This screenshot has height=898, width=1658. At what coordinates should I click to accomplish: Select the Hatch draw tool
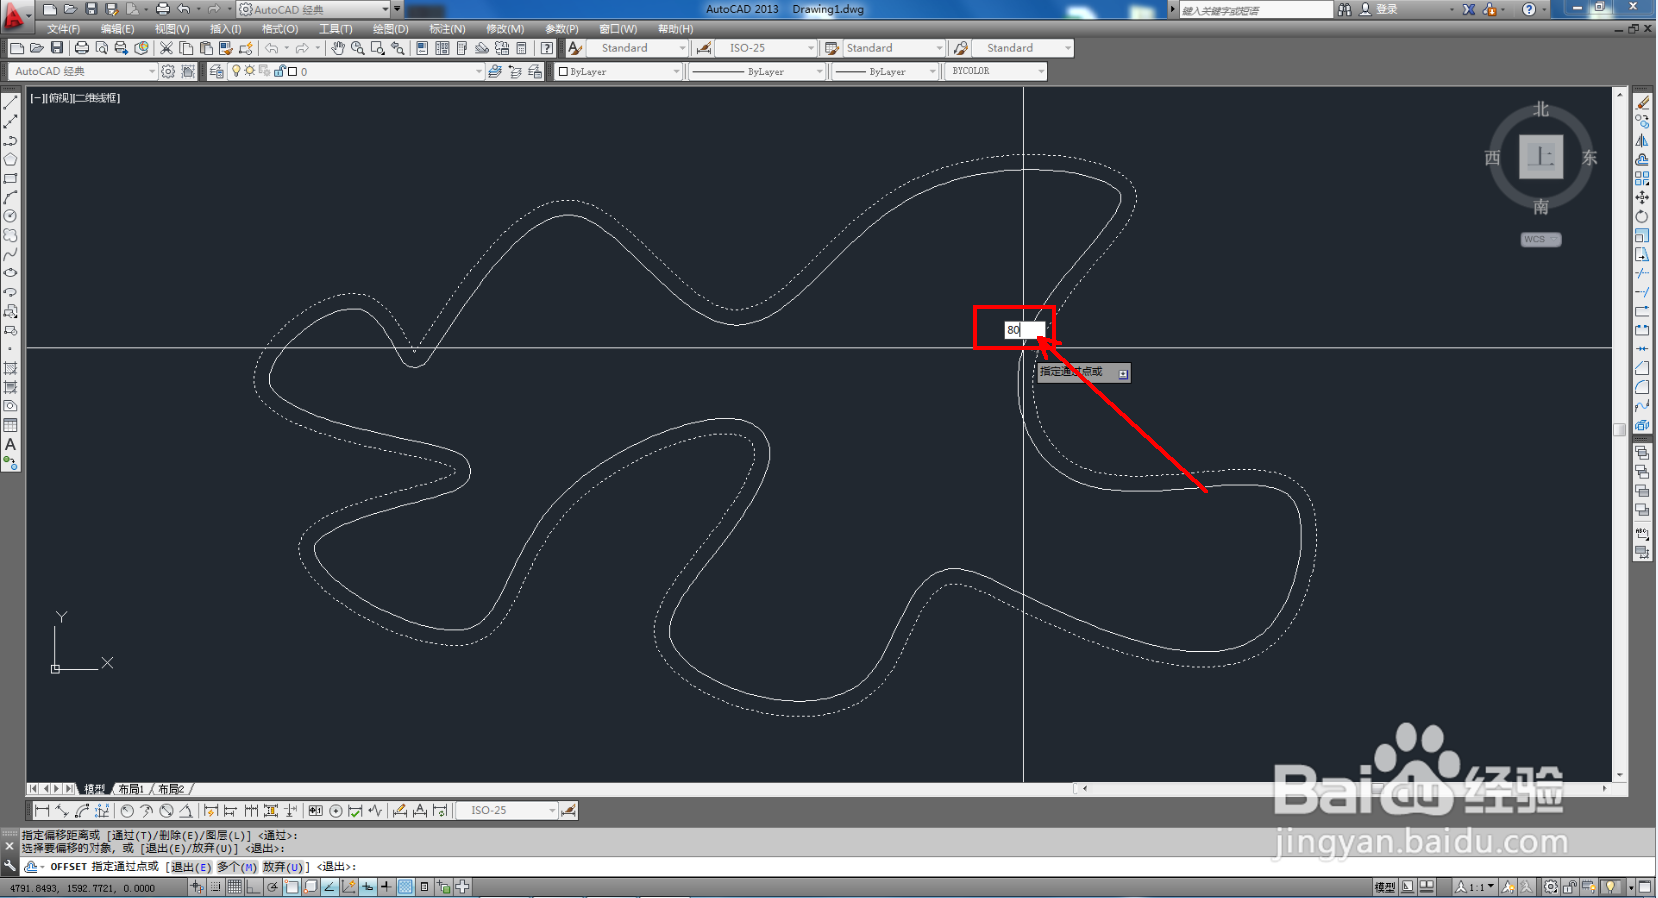[11, 369]
